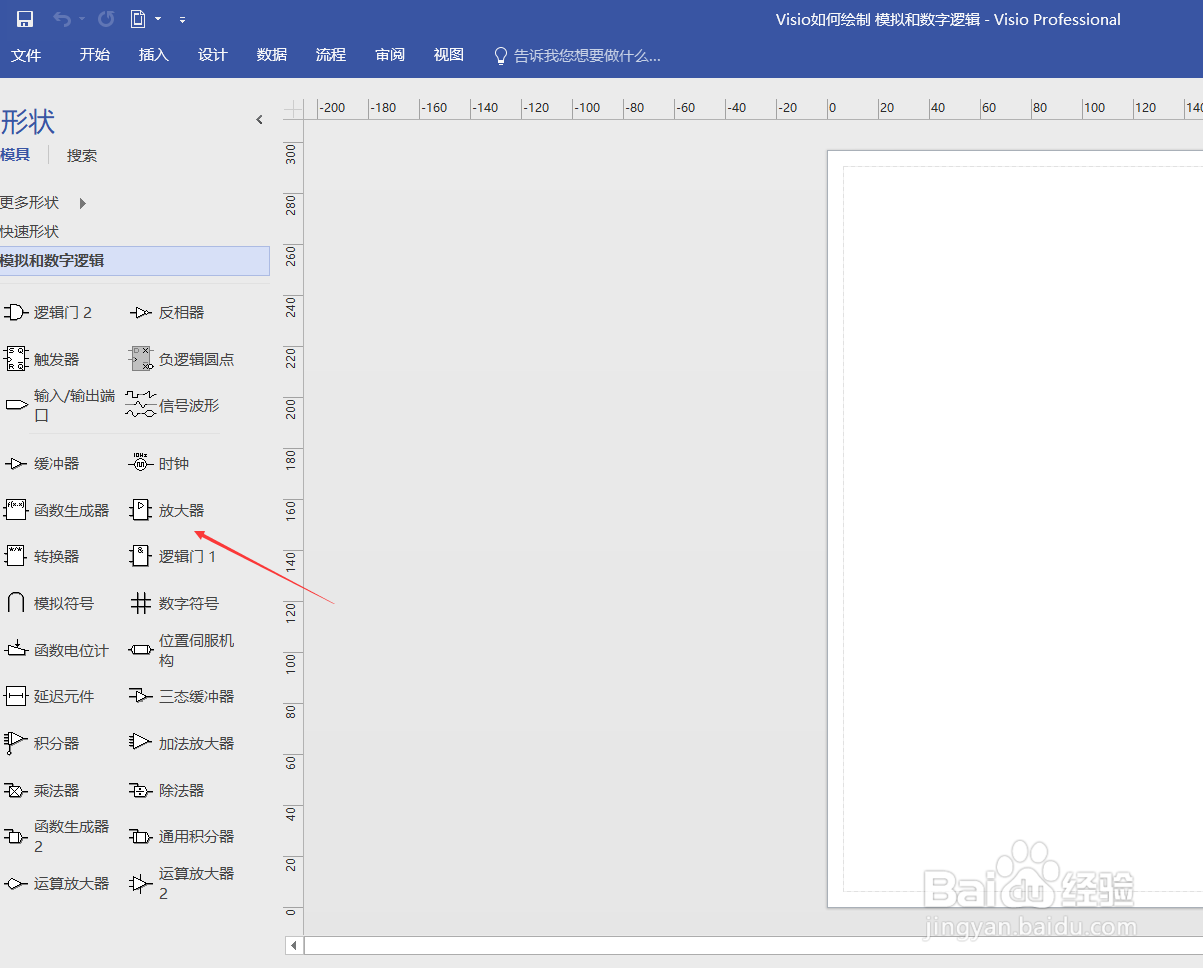Select the 缓冲器 buffer shape icon

[x=16, y=464]
